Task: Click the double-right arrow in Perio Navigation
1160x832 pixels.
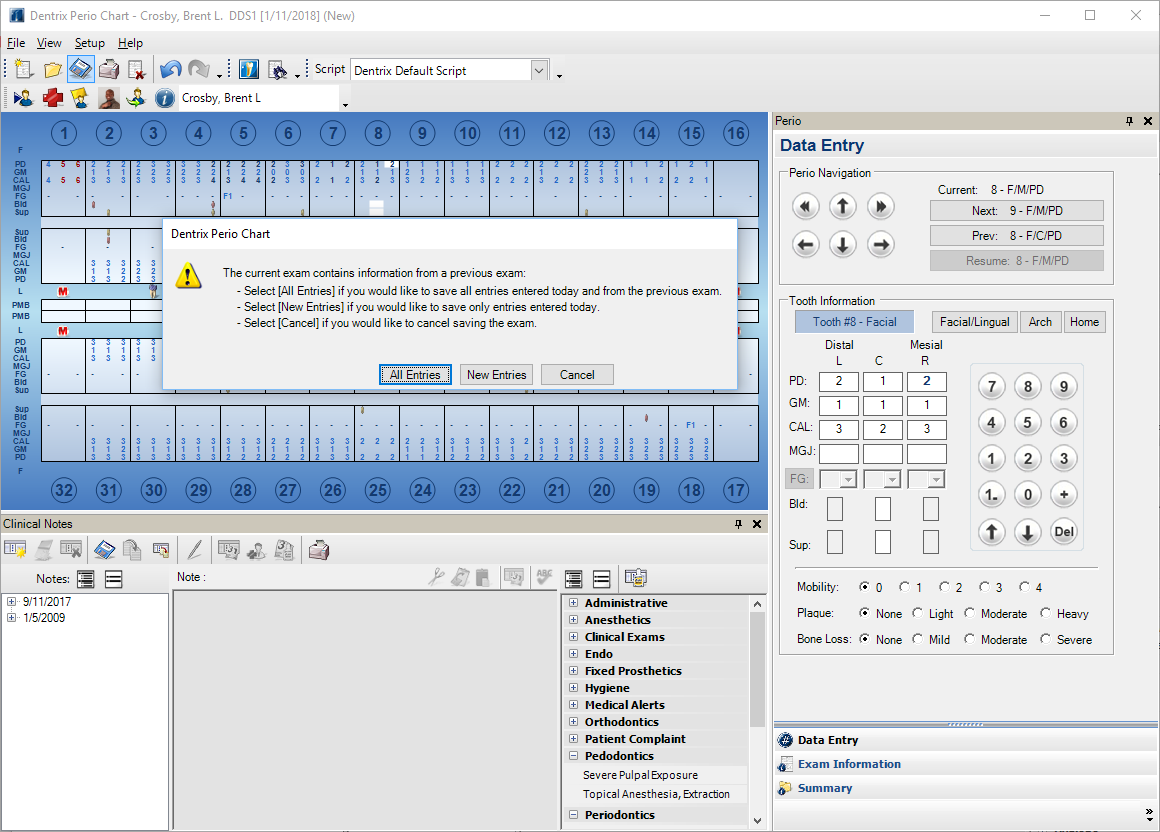Action: coord(880,206)
